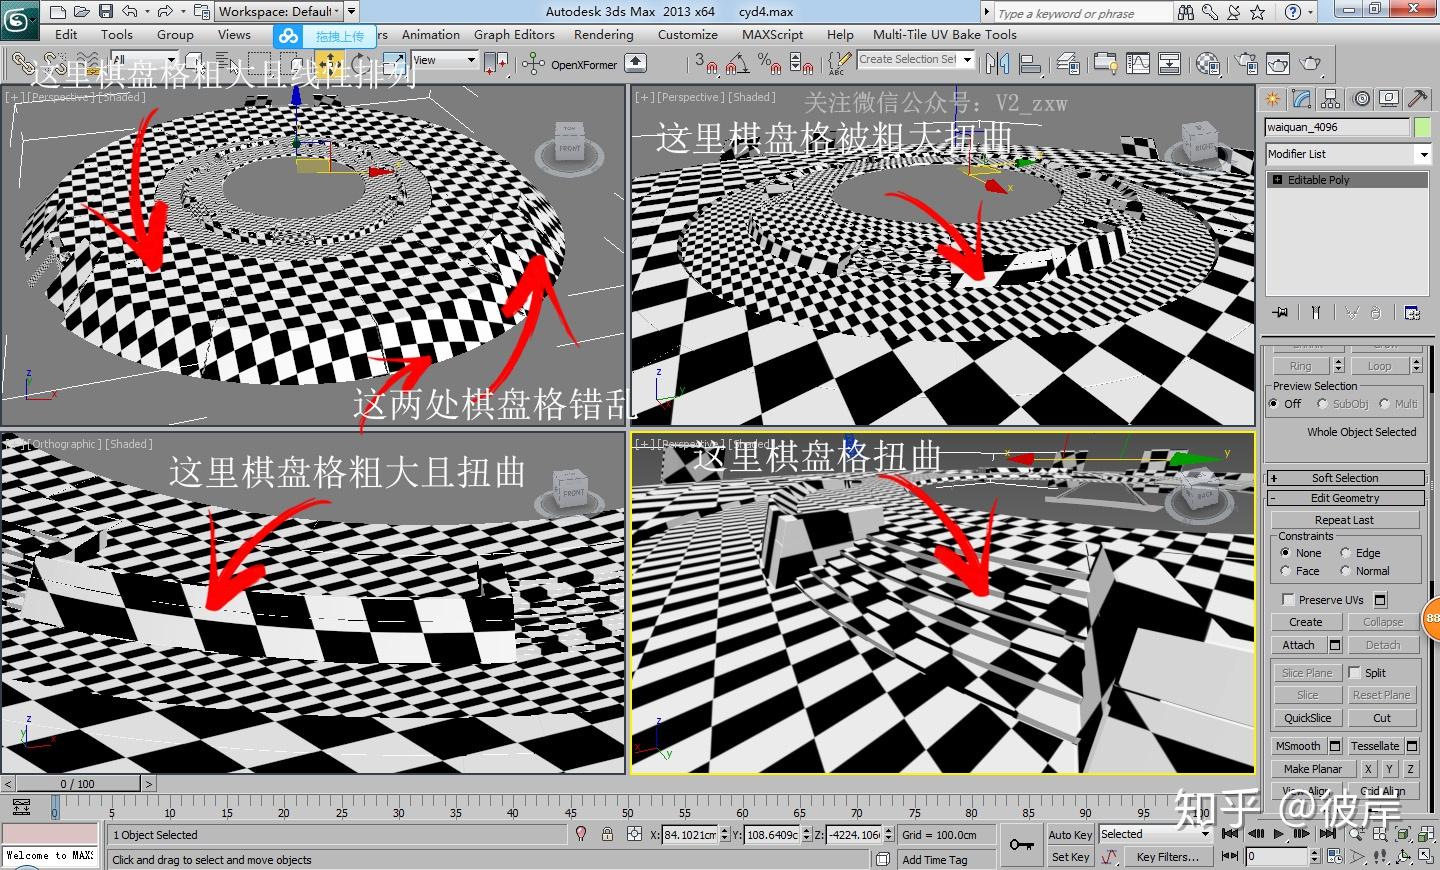Screen dimensions: 1440x870
Task: Open the InfoCenter search binoculars icon
Action: point(1186,12)
